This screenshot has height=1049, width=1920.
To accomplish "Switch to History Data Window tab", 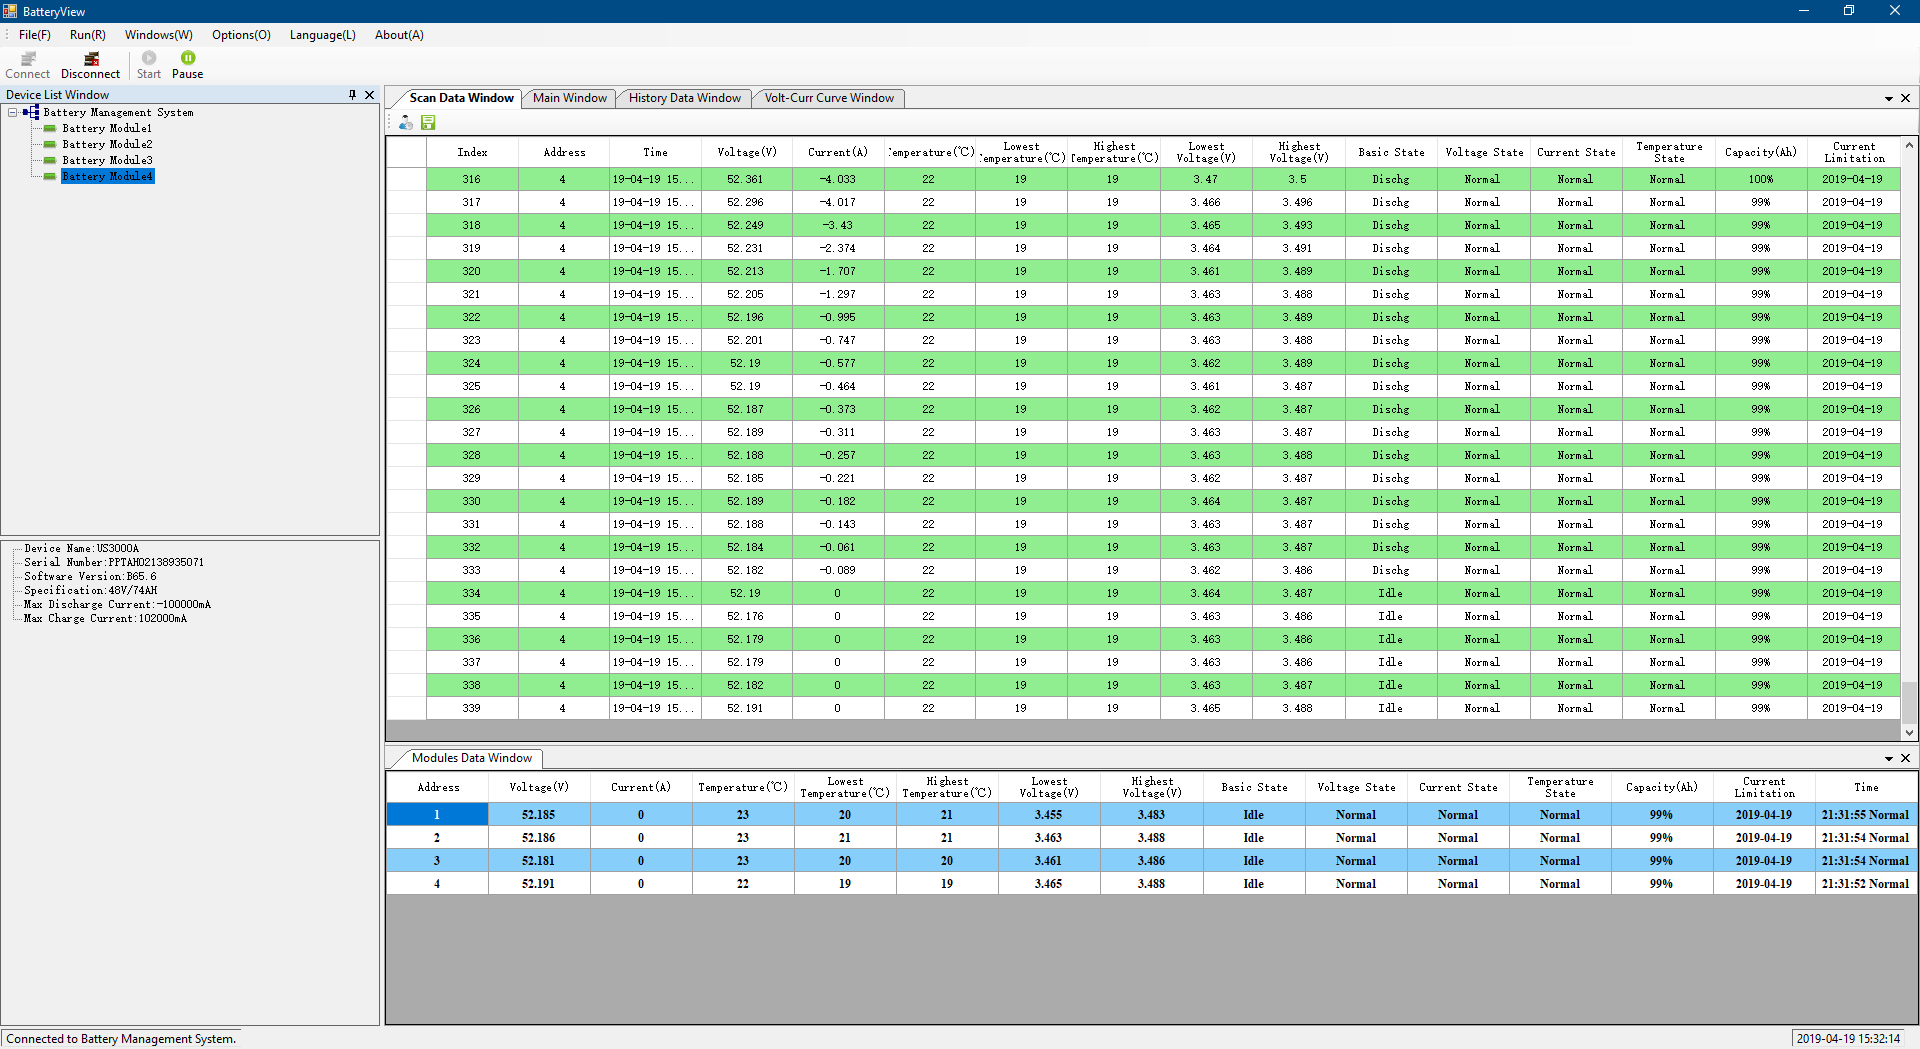I will 684,98.
